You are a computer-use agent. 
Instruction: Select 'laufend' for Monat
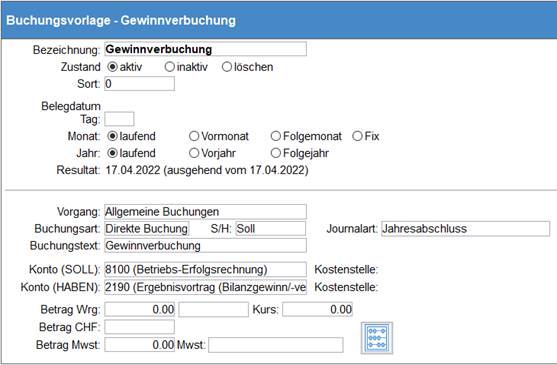coord(112,136)
